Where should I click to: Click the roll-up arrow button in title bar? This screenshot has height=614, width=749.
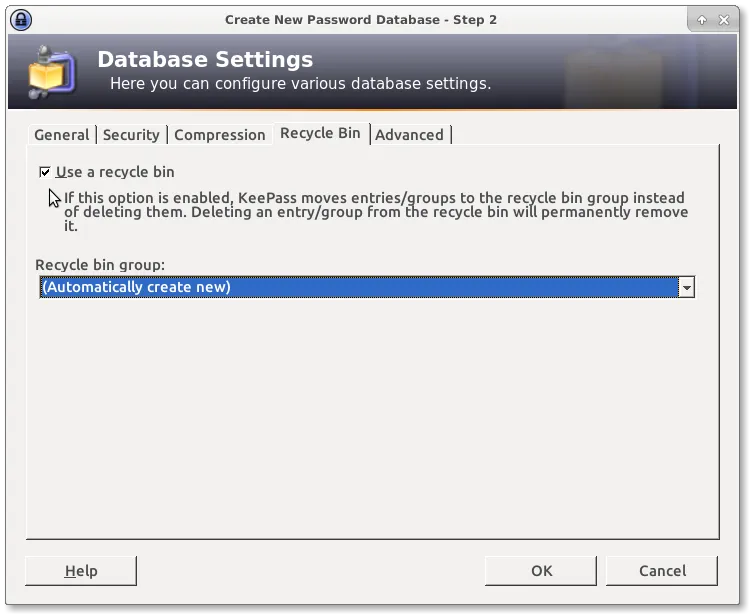[701, 19]
